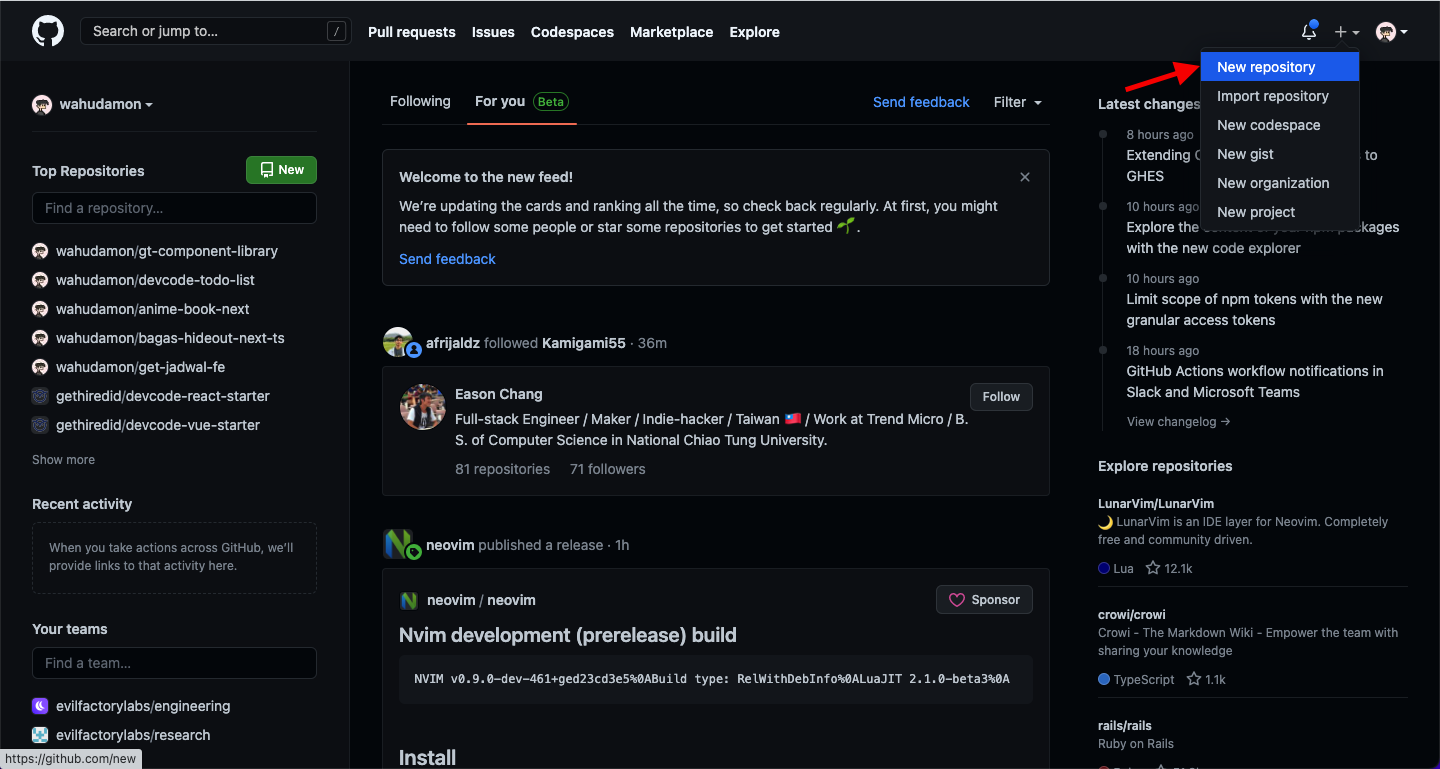Select New codespace menu item
This screenshot has height=769, width=1440.
[x=1280, y=125]
